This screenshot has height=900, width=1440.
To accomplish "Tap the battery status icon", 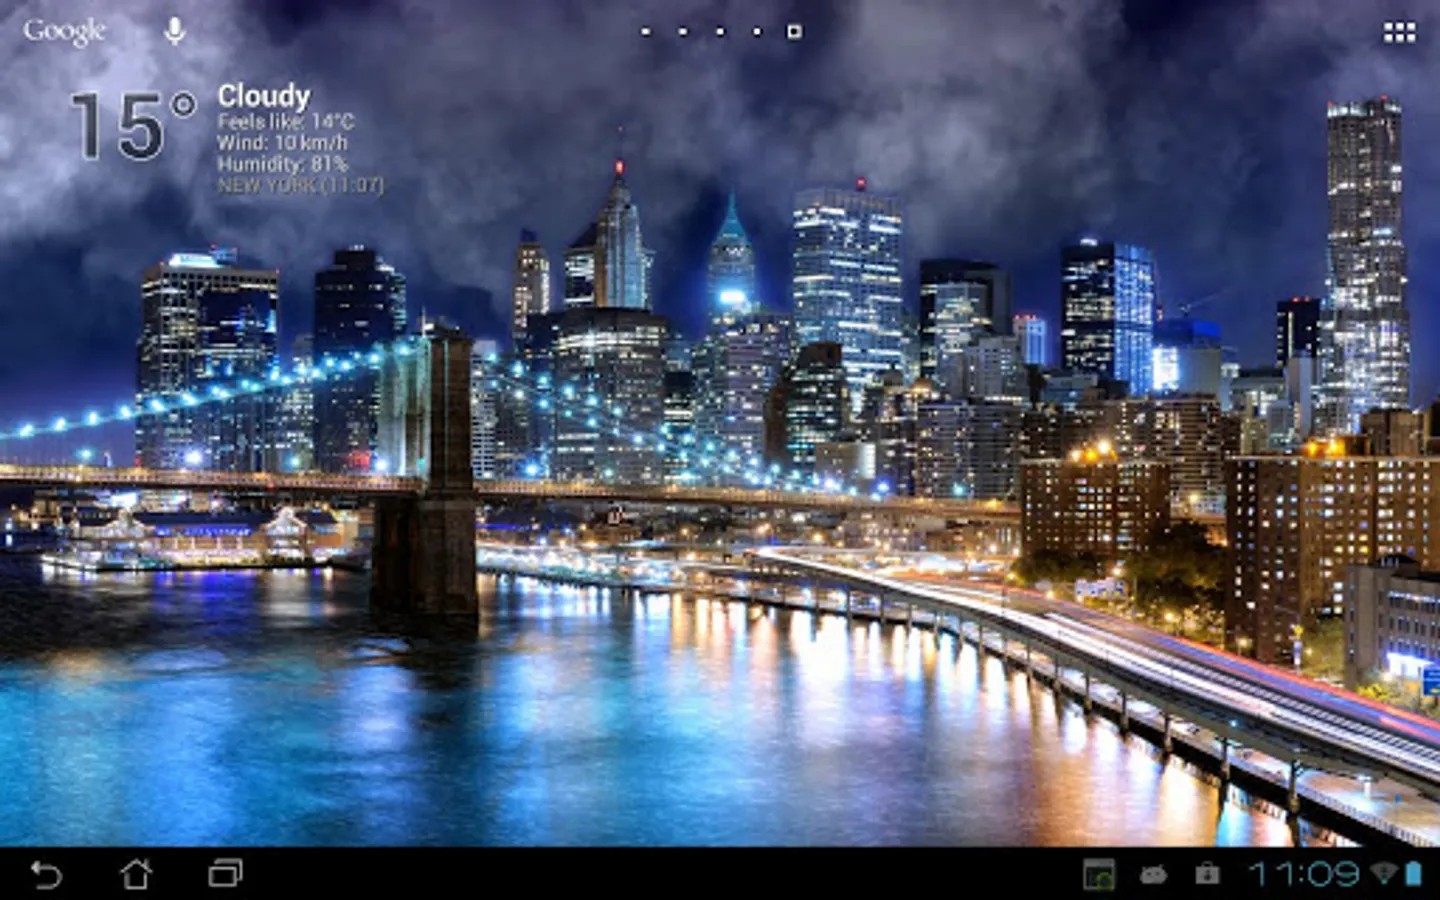I will (x=1413, y=873).
